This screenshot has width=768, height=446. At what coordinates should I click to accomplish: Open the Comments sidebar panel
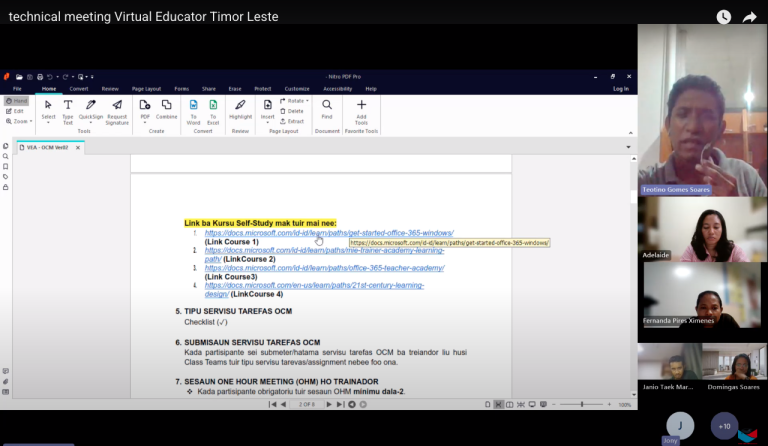5,371
